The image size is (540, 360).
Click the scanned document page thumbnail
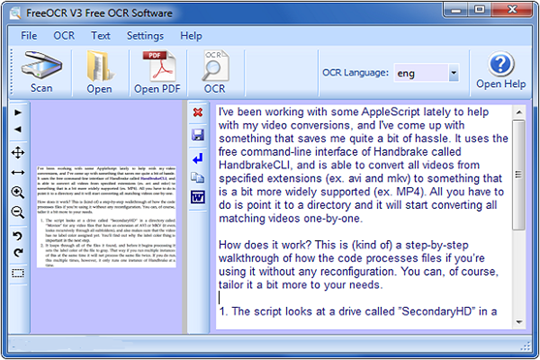click(x=106, y=217)
